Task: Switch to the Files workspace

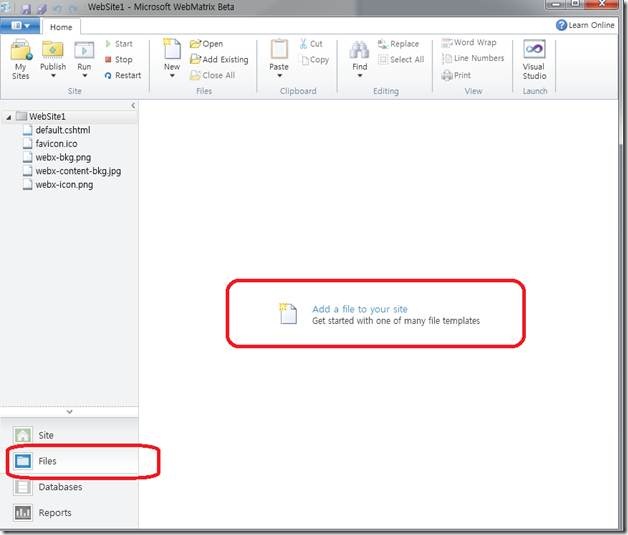Action: point(69,461)
